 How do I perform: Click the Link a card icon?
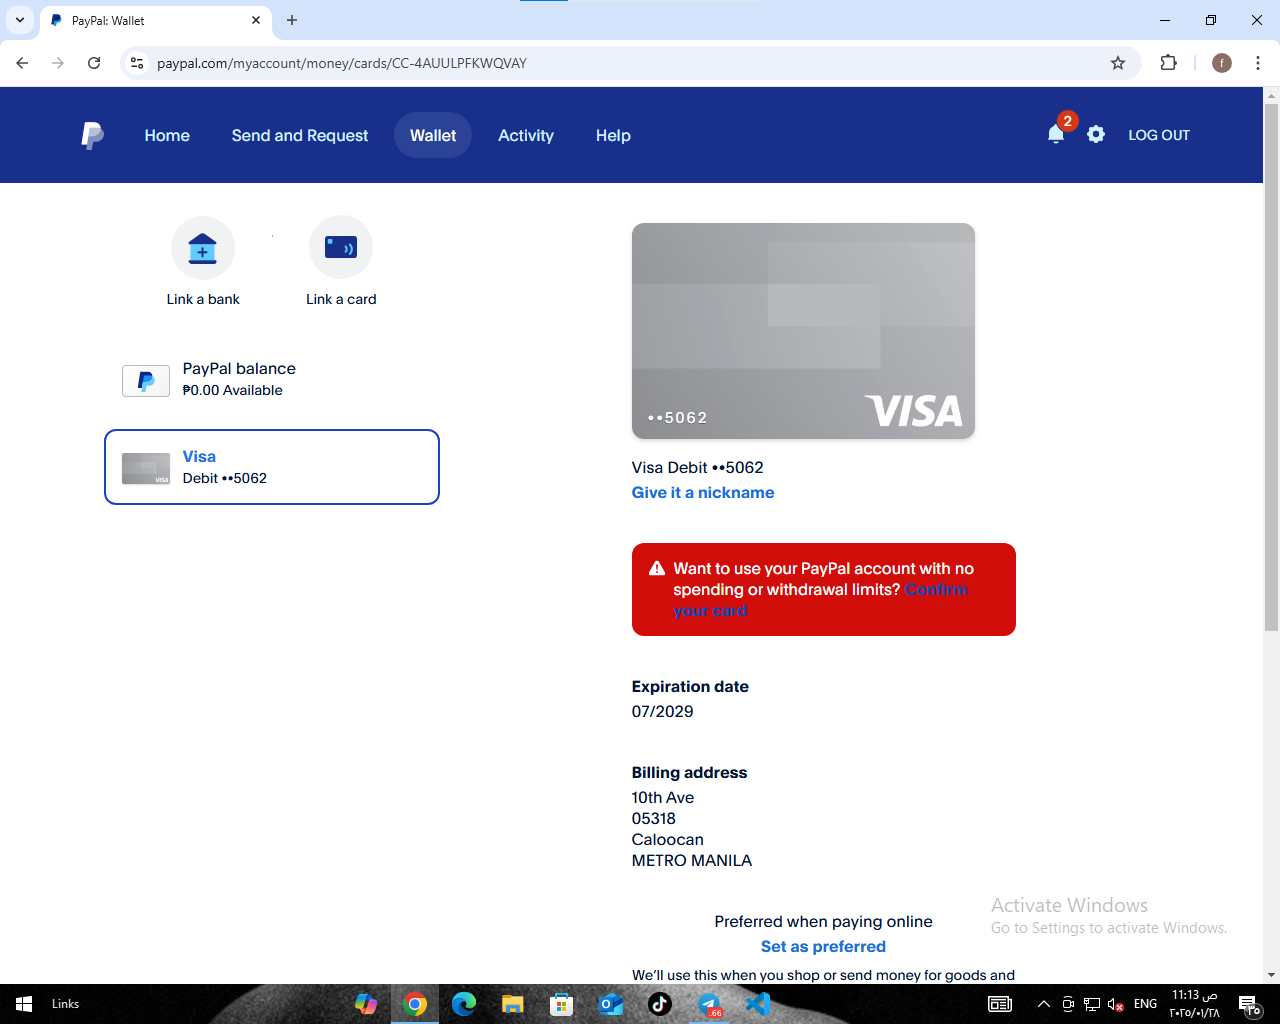tap(341, 248)
